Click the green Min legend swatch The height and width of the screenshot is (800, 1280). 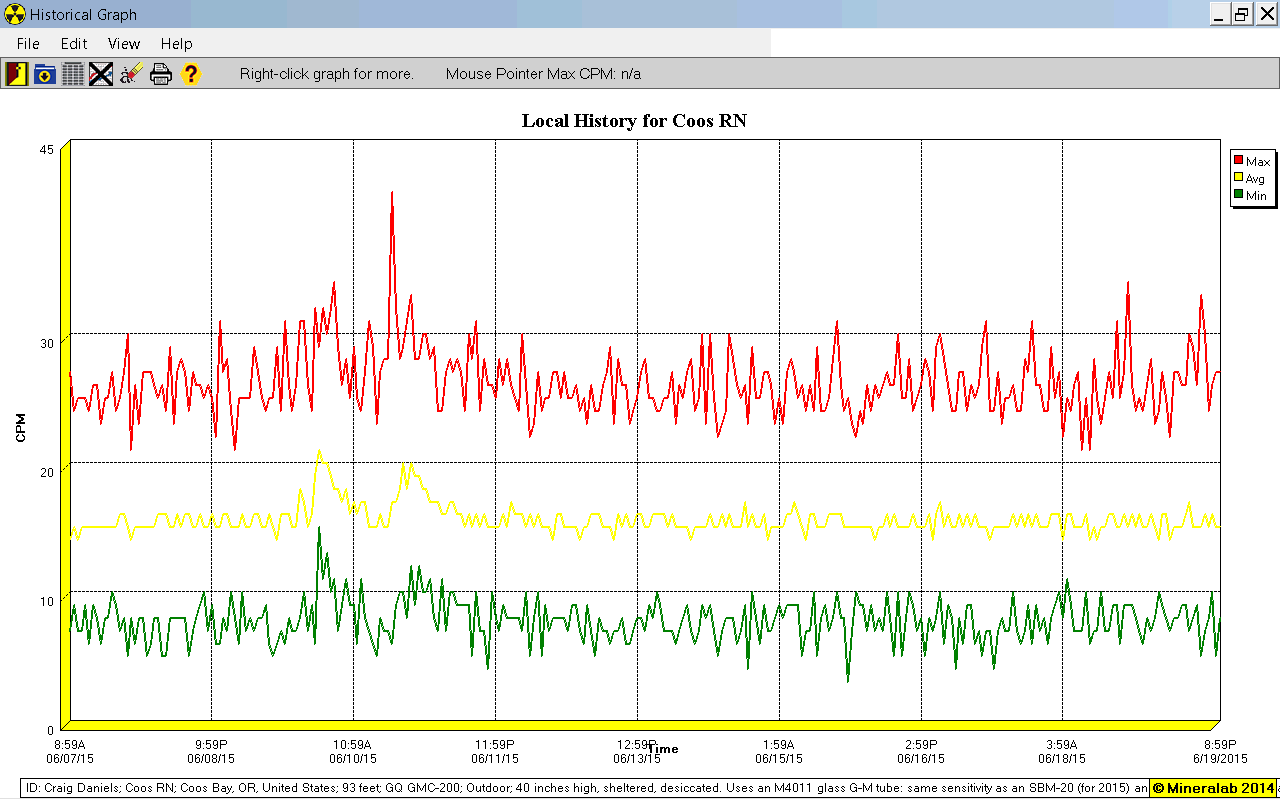1238,195
